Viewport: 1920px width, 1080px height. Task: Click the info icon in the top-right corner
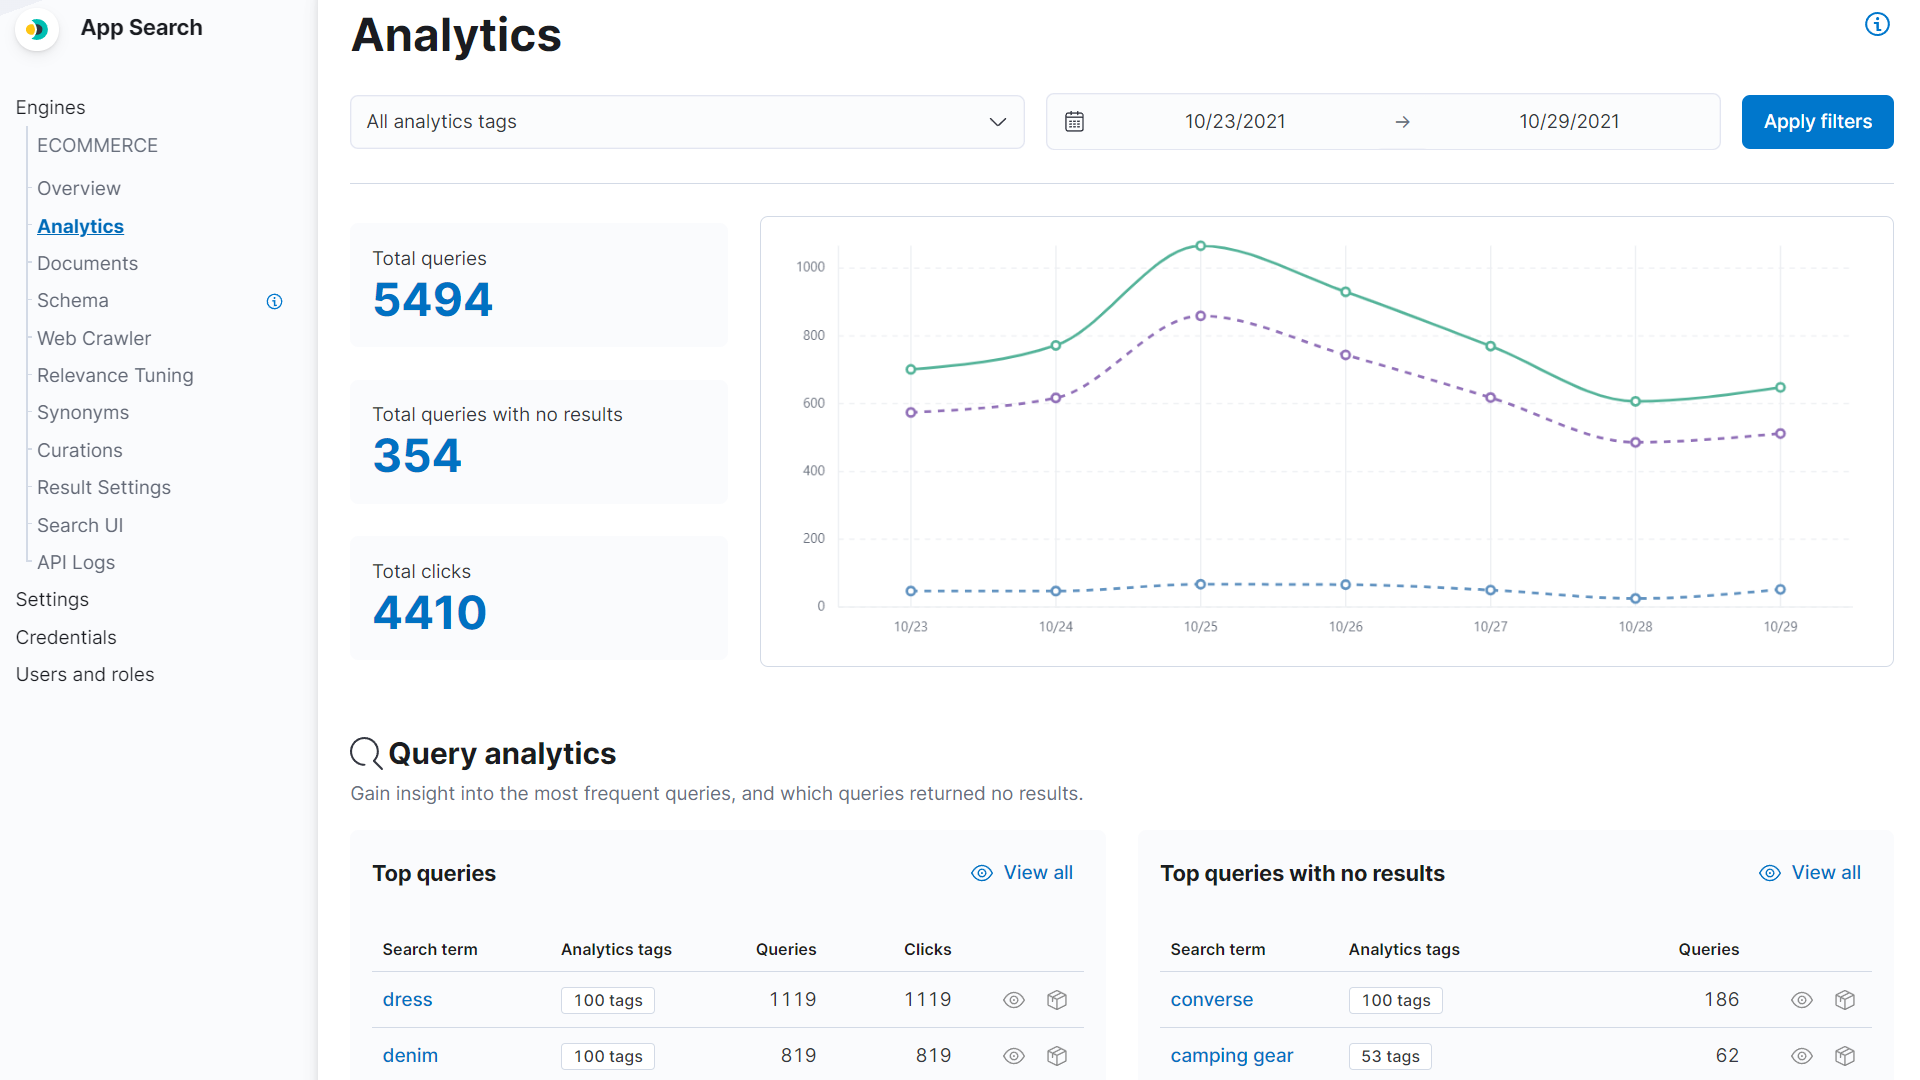pyautogui.click(x=1877, y=24)
